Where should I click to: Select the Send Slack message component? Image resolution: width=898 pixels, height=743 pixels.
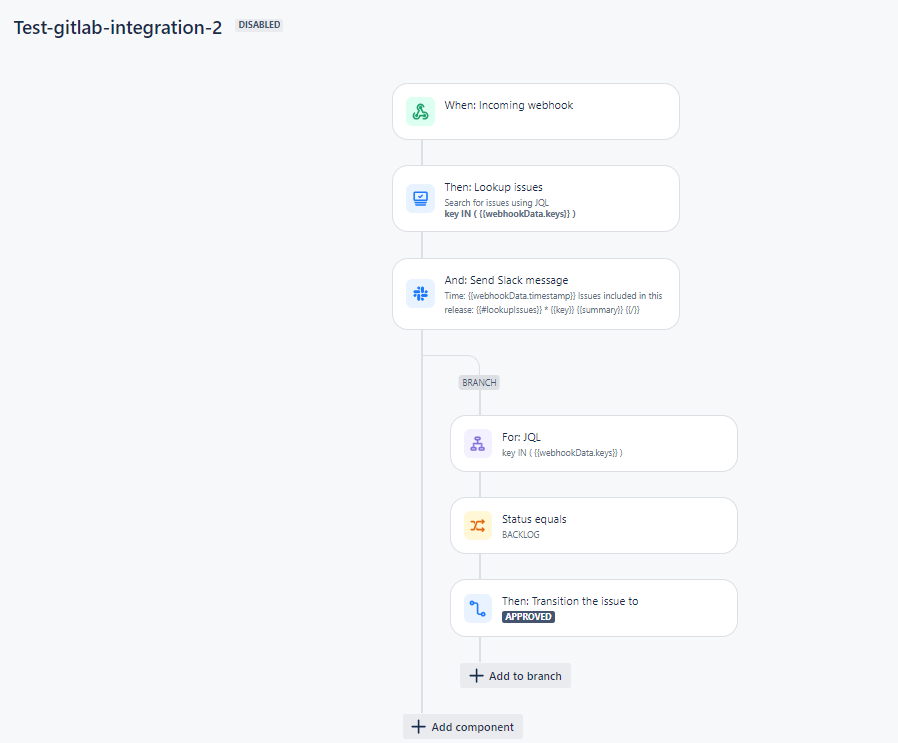[560, 294]
